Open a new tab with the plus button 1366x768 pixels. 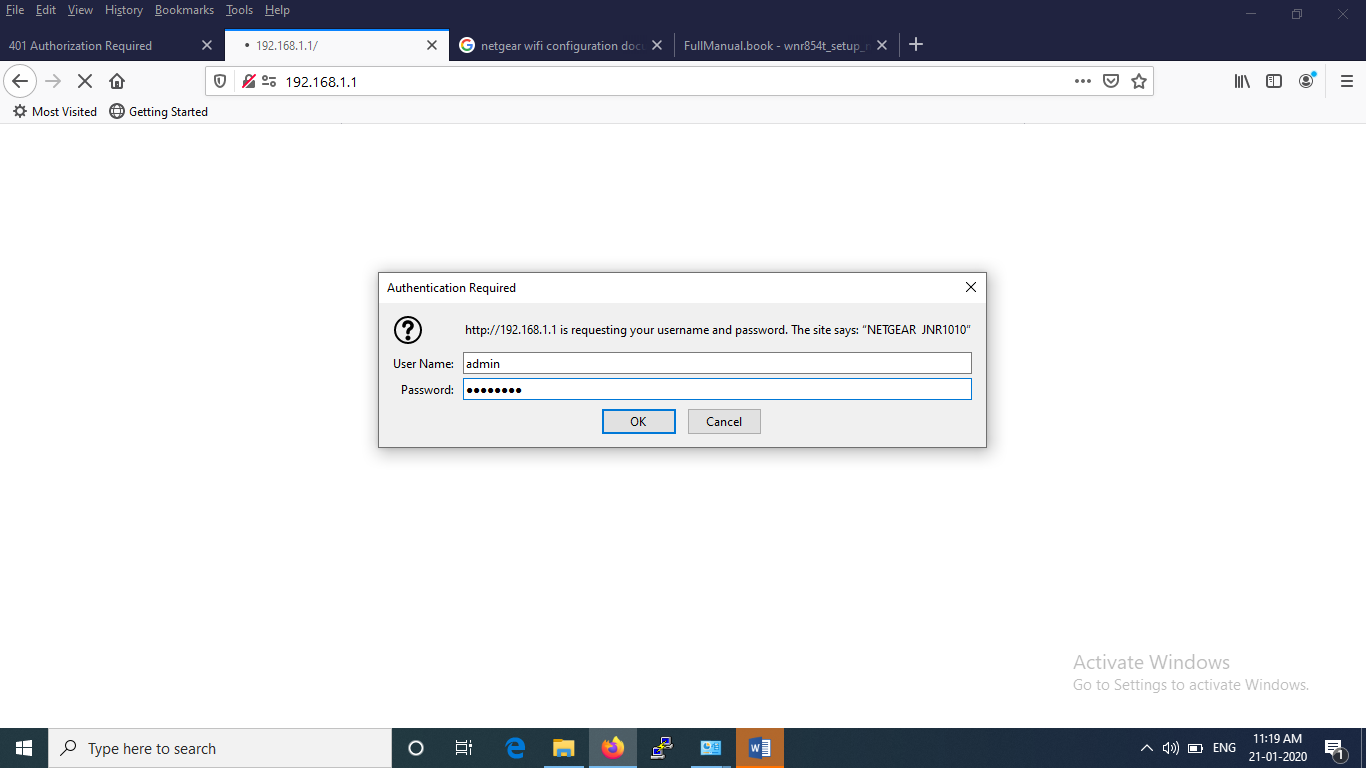pyautogui.click(x=916, y=45)
